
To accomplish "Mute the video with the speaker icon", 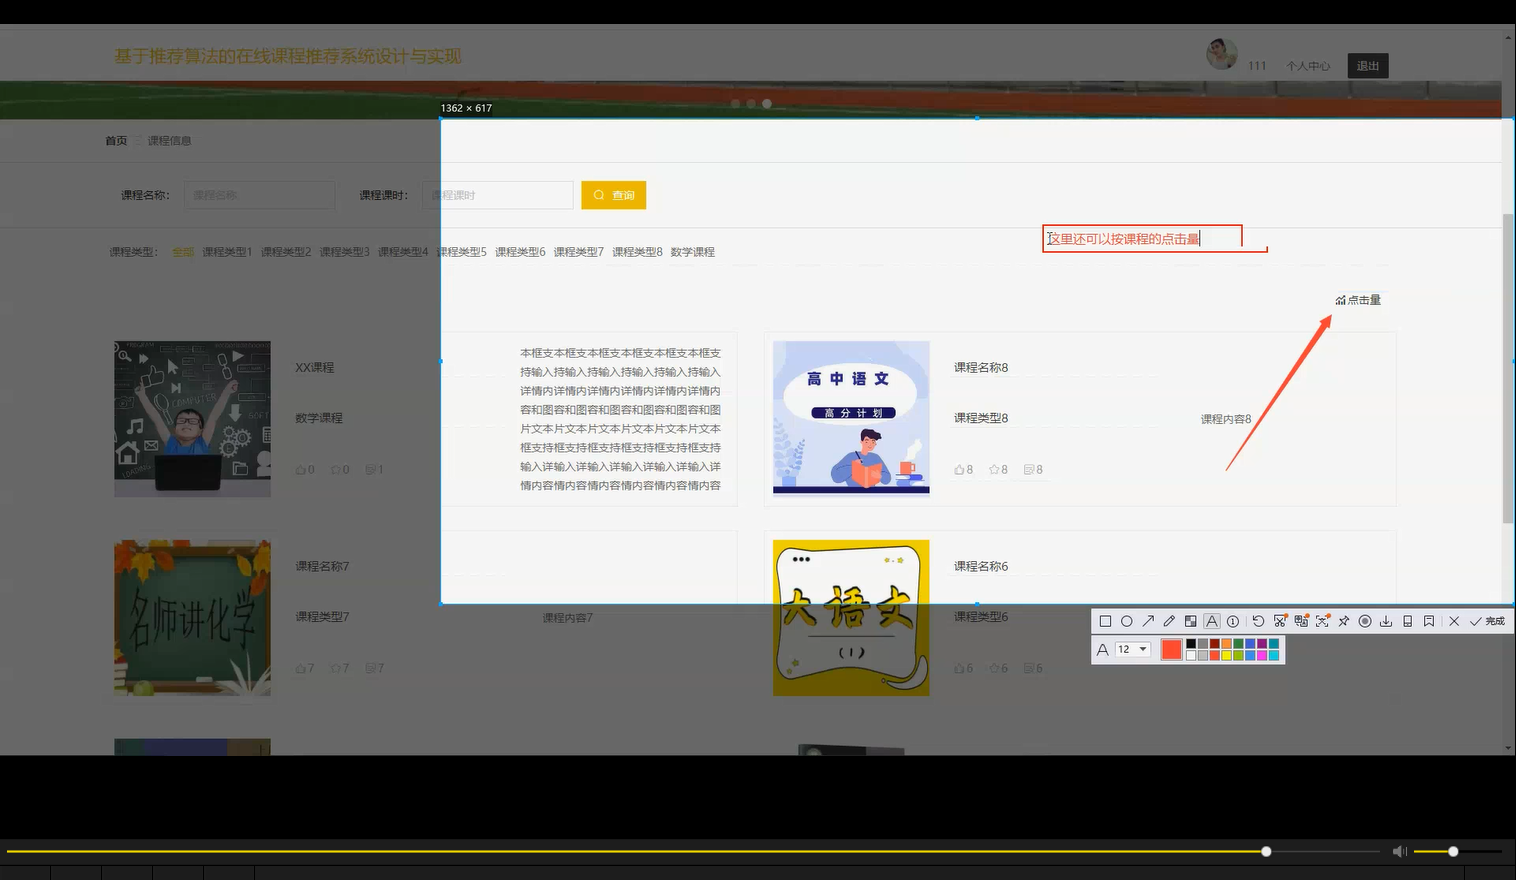I will pos(1399,851).
